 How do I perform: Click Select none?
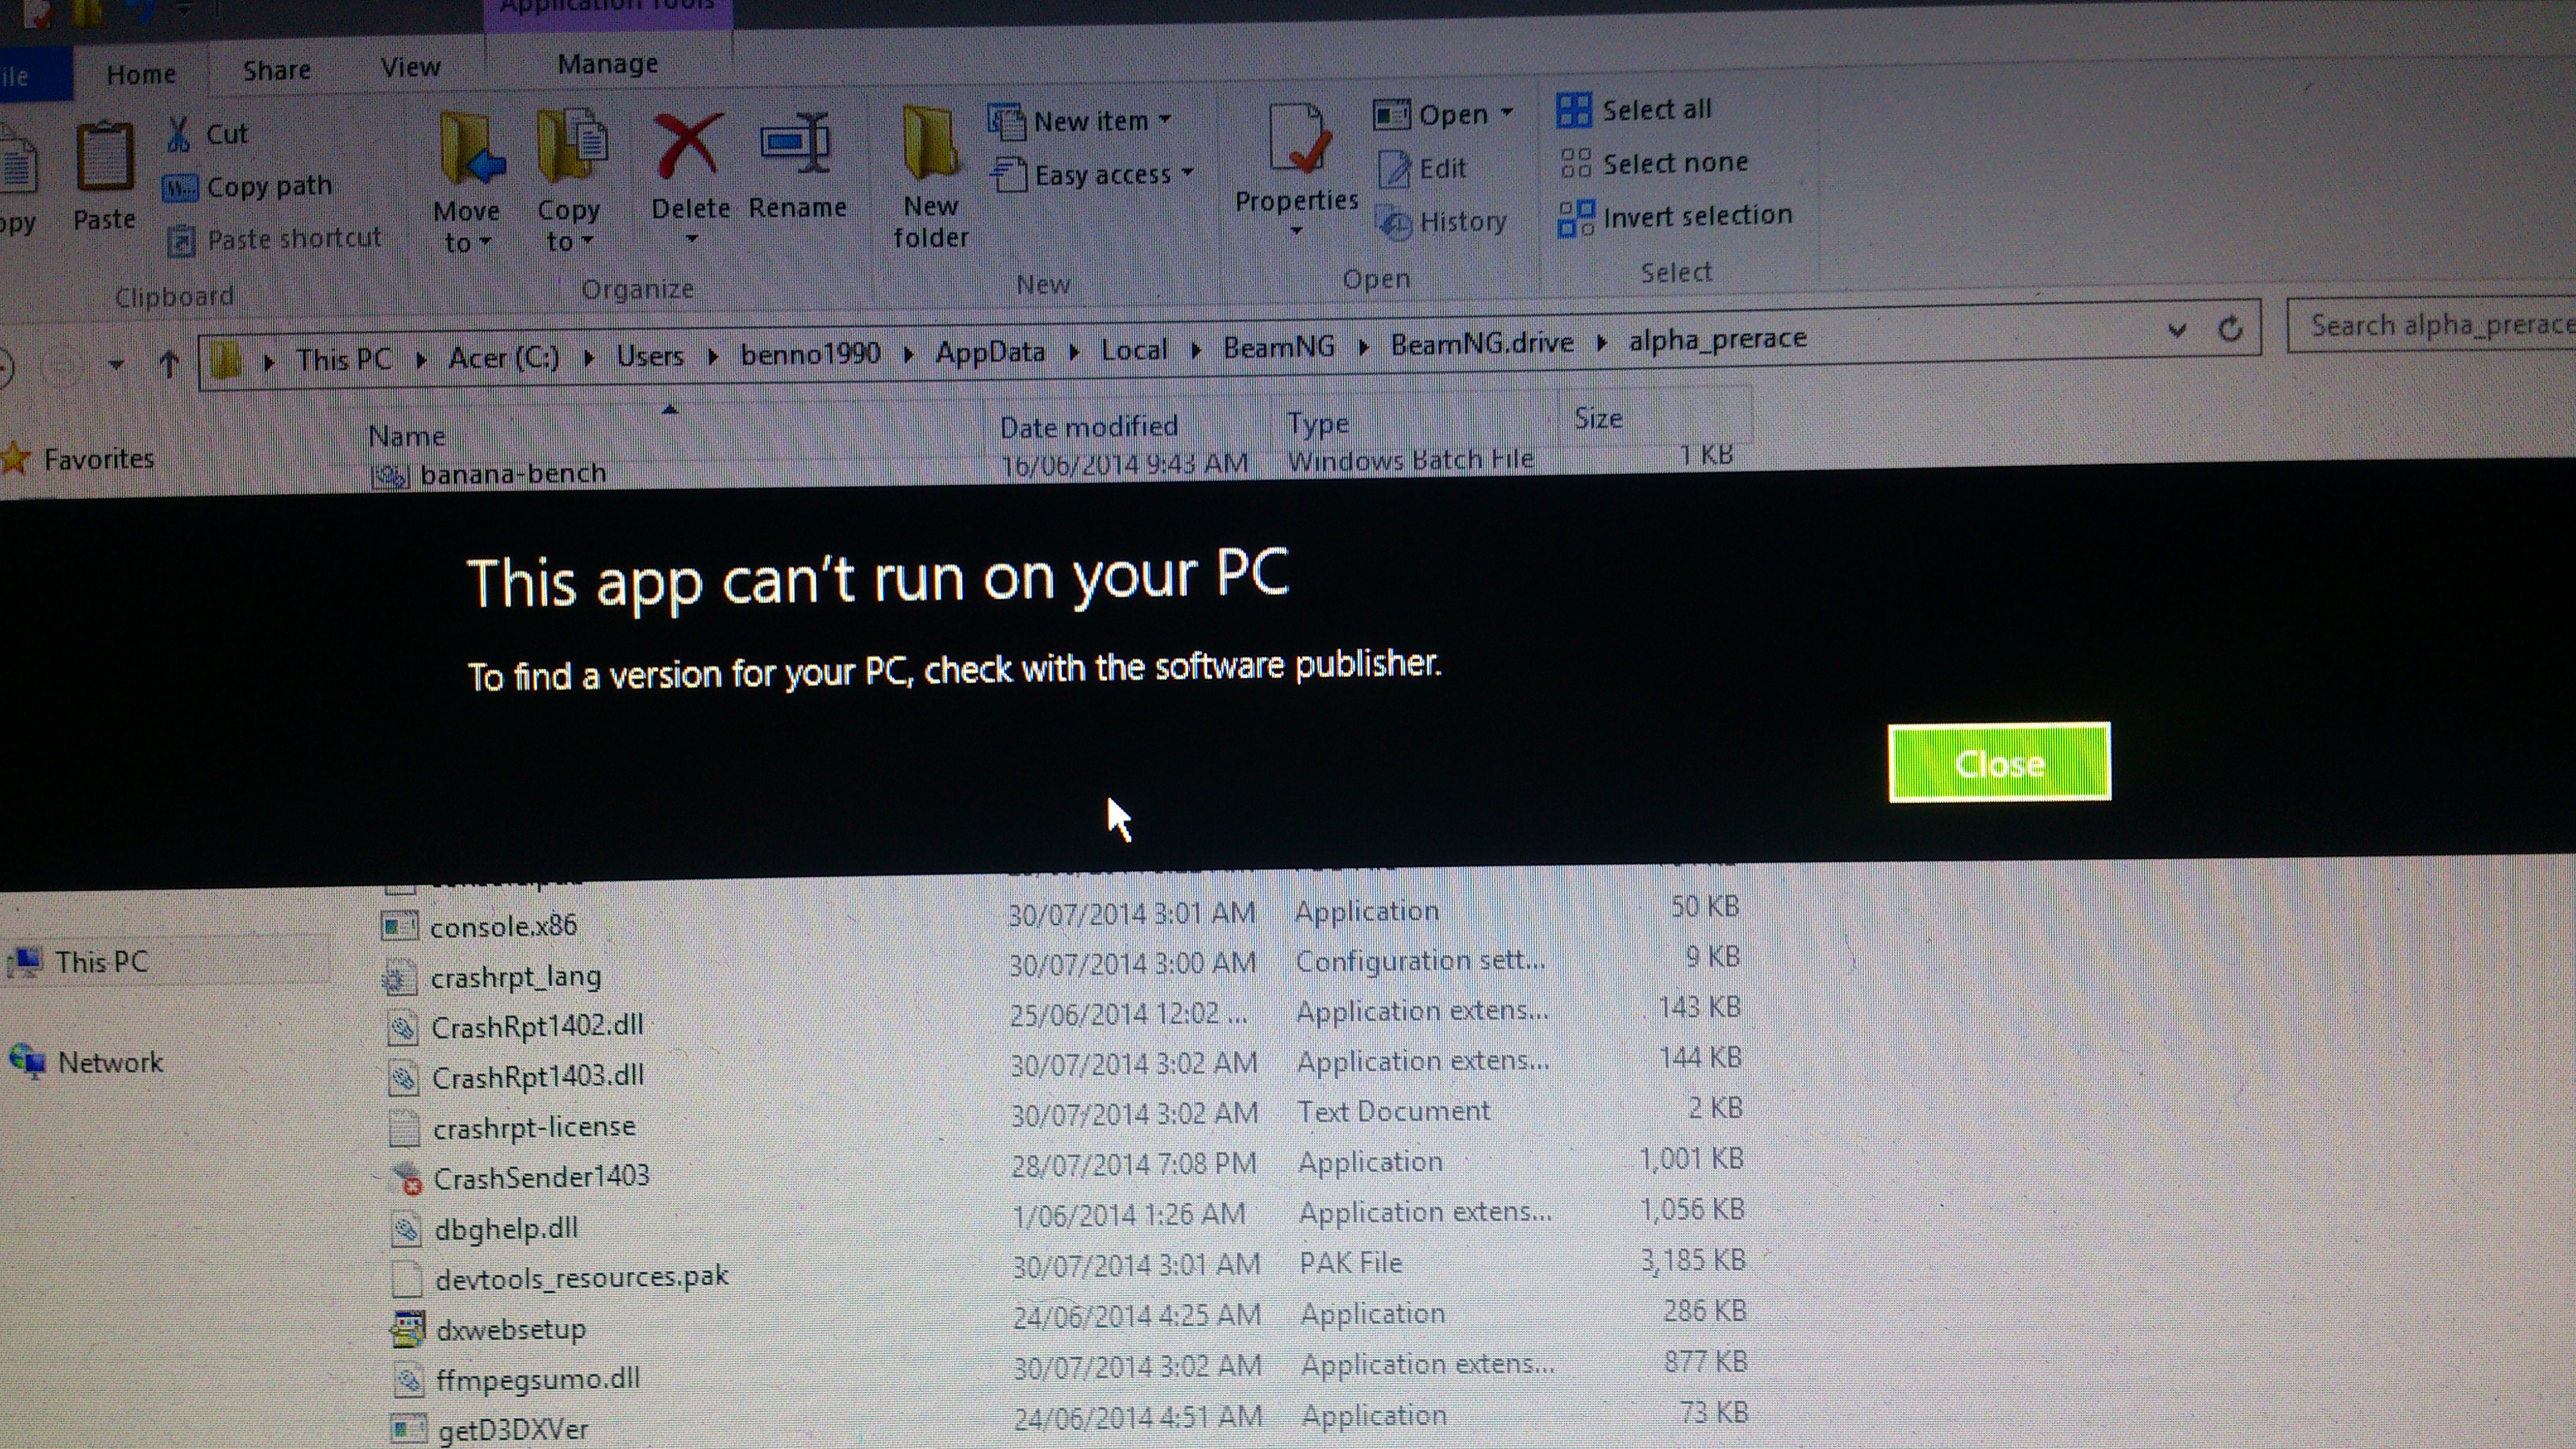click(x=1654, y=163)
